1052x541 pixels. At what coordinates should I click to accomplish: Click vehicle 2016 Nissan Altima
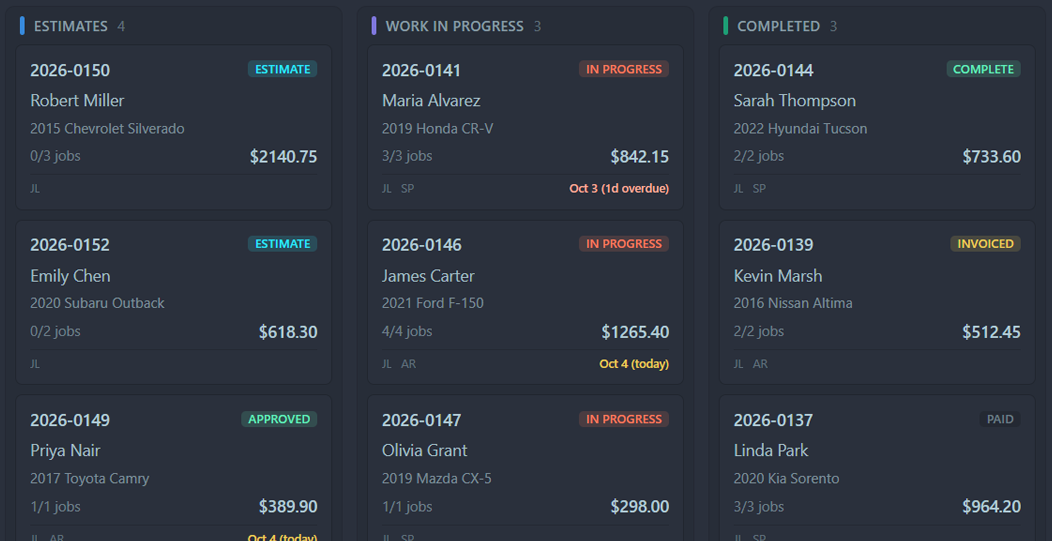[x=793, y=303]
